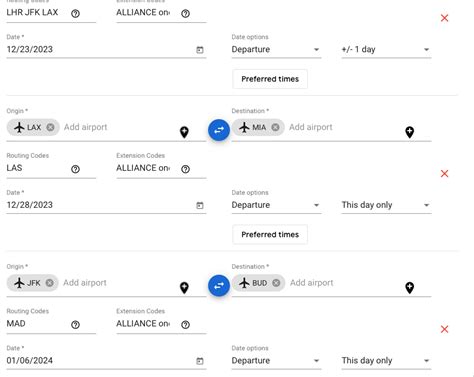Remove the JFK origin chip

(49, 283)
